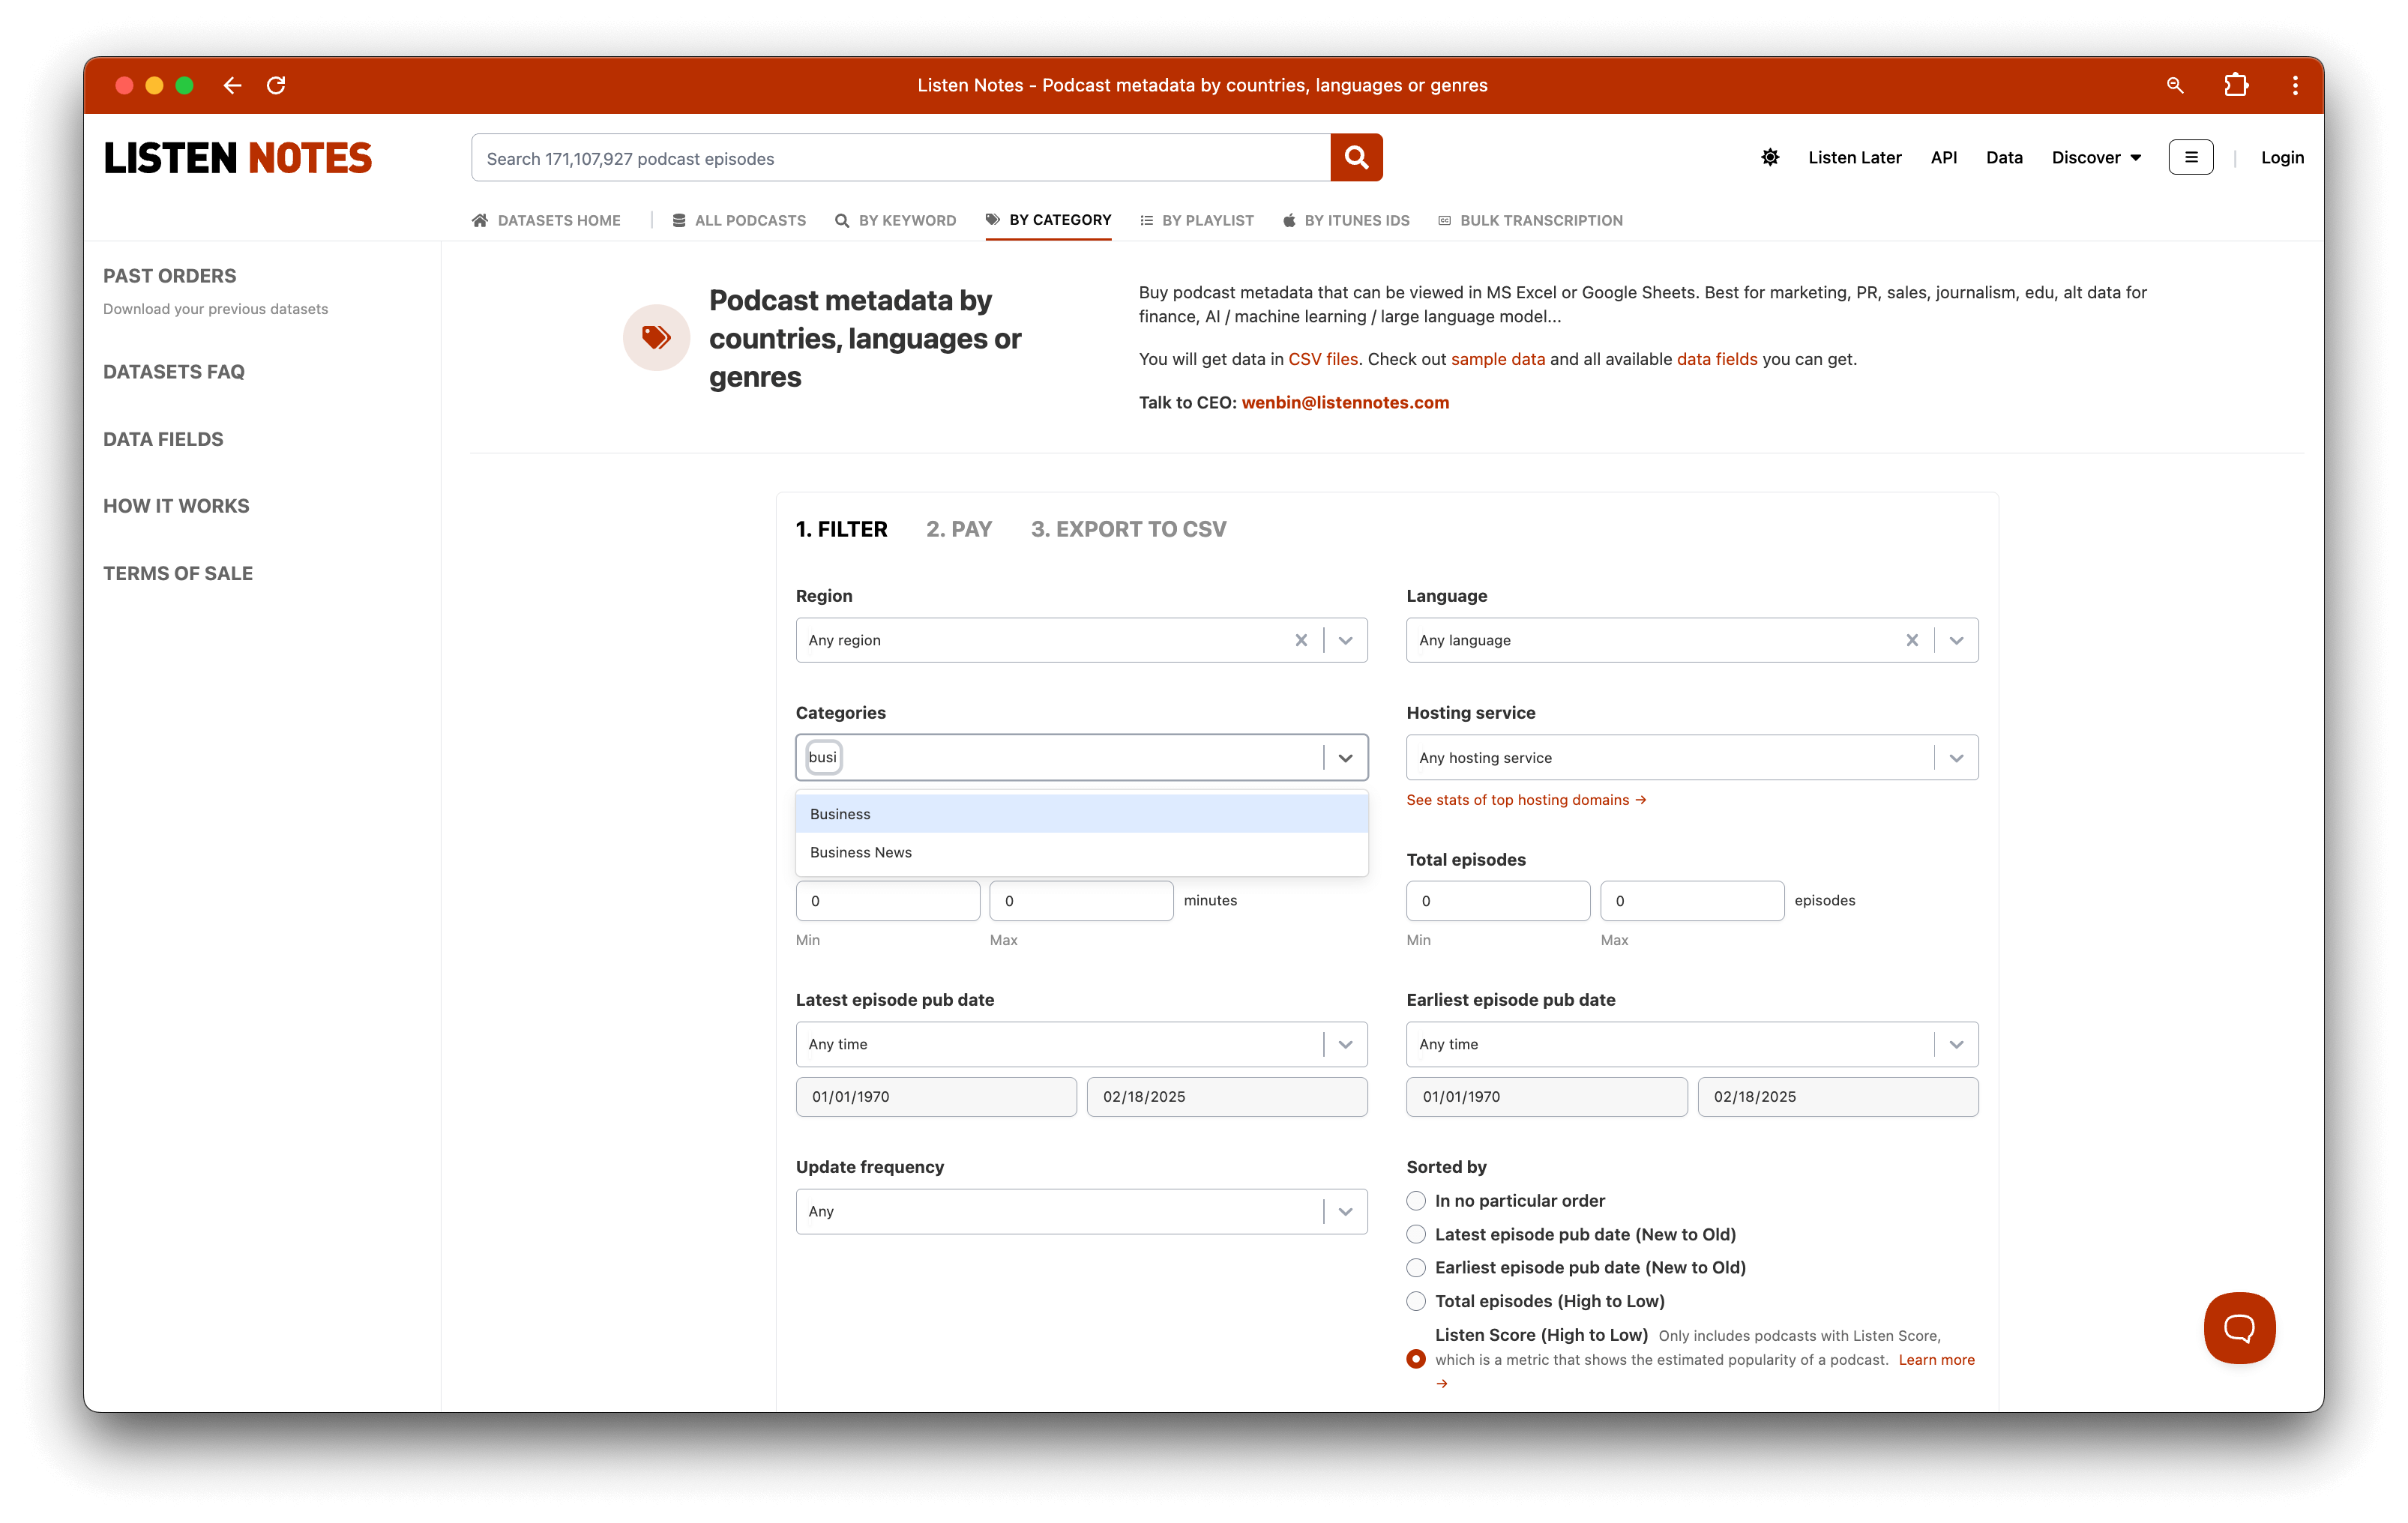The height and width of the screenshot is (1523, 2408).
Task: Reload the page icon
Action: 276,85
